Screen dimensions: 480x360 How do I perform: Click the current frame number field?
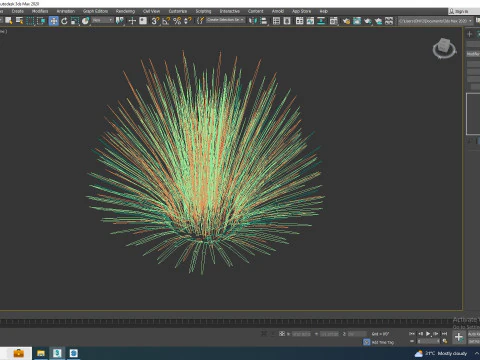pyautogui.click(x=428, y=341)
